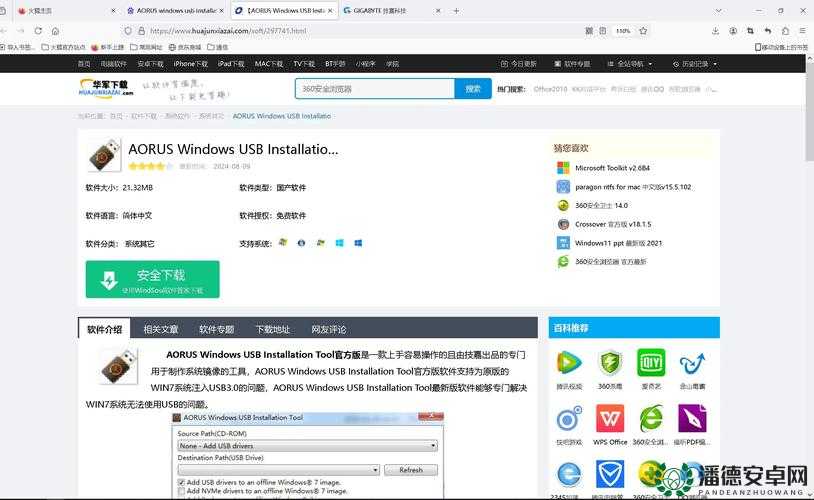This screenshot has height=500, width=814.
Task: Open the browser hamburger menu
Action: click(803, 31)
